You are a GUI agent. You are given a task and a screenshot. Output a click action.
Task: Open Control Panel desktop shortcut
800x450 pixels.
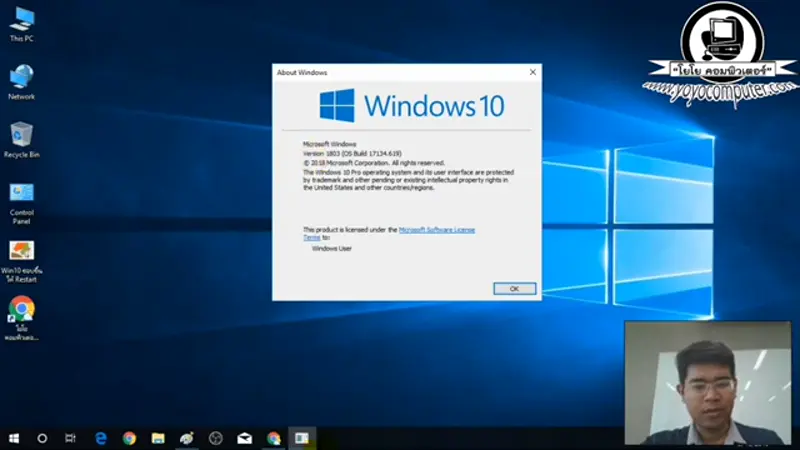pos(21,203)
